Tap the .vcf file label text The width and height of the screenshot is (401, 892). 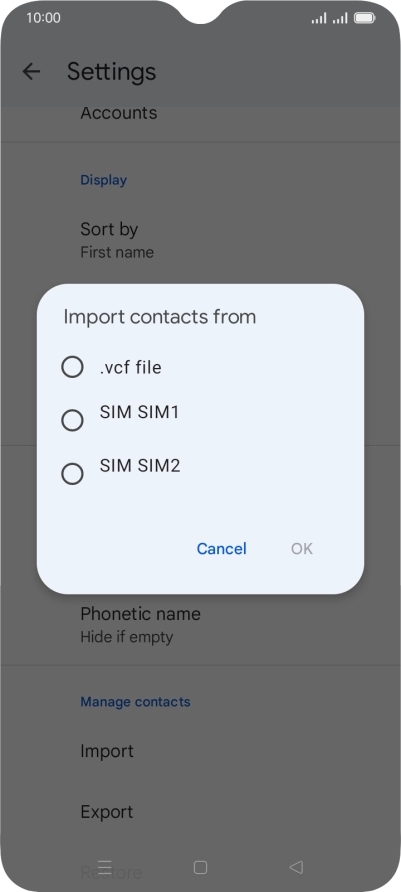tap(130, 367)
